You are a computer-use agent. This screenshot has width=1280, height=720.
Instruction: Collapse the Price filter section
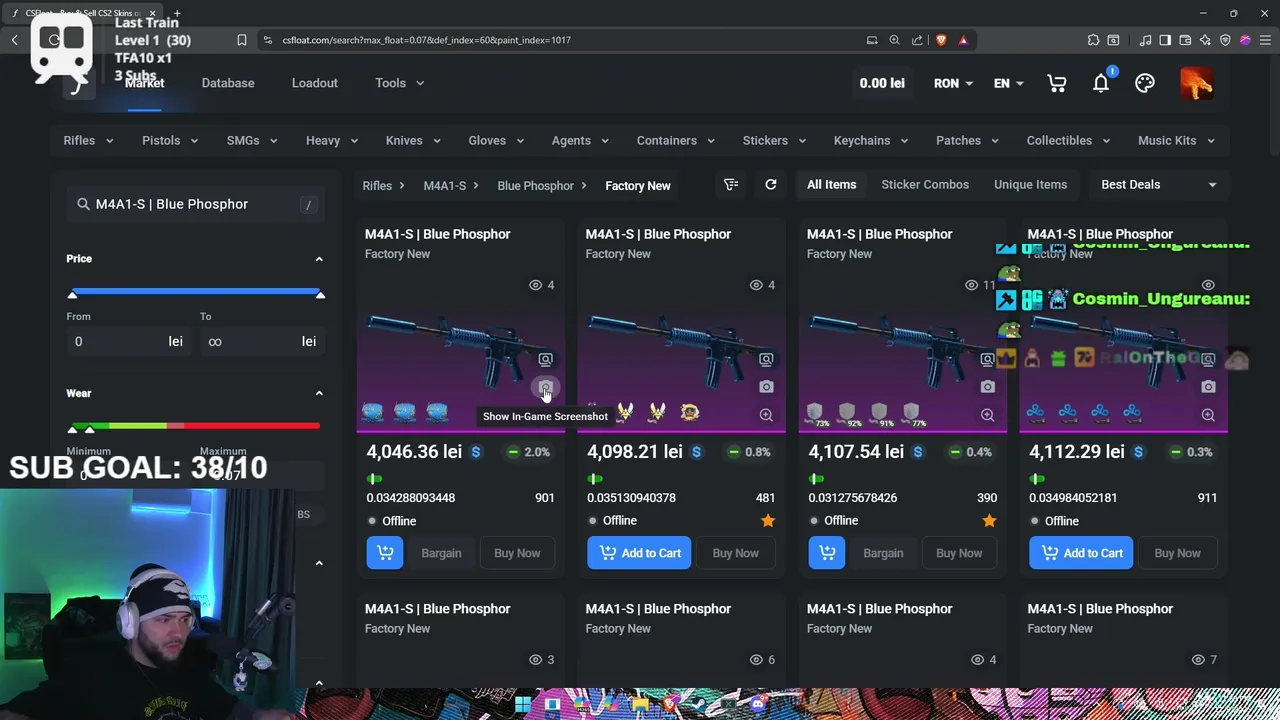tap(319, 259)
